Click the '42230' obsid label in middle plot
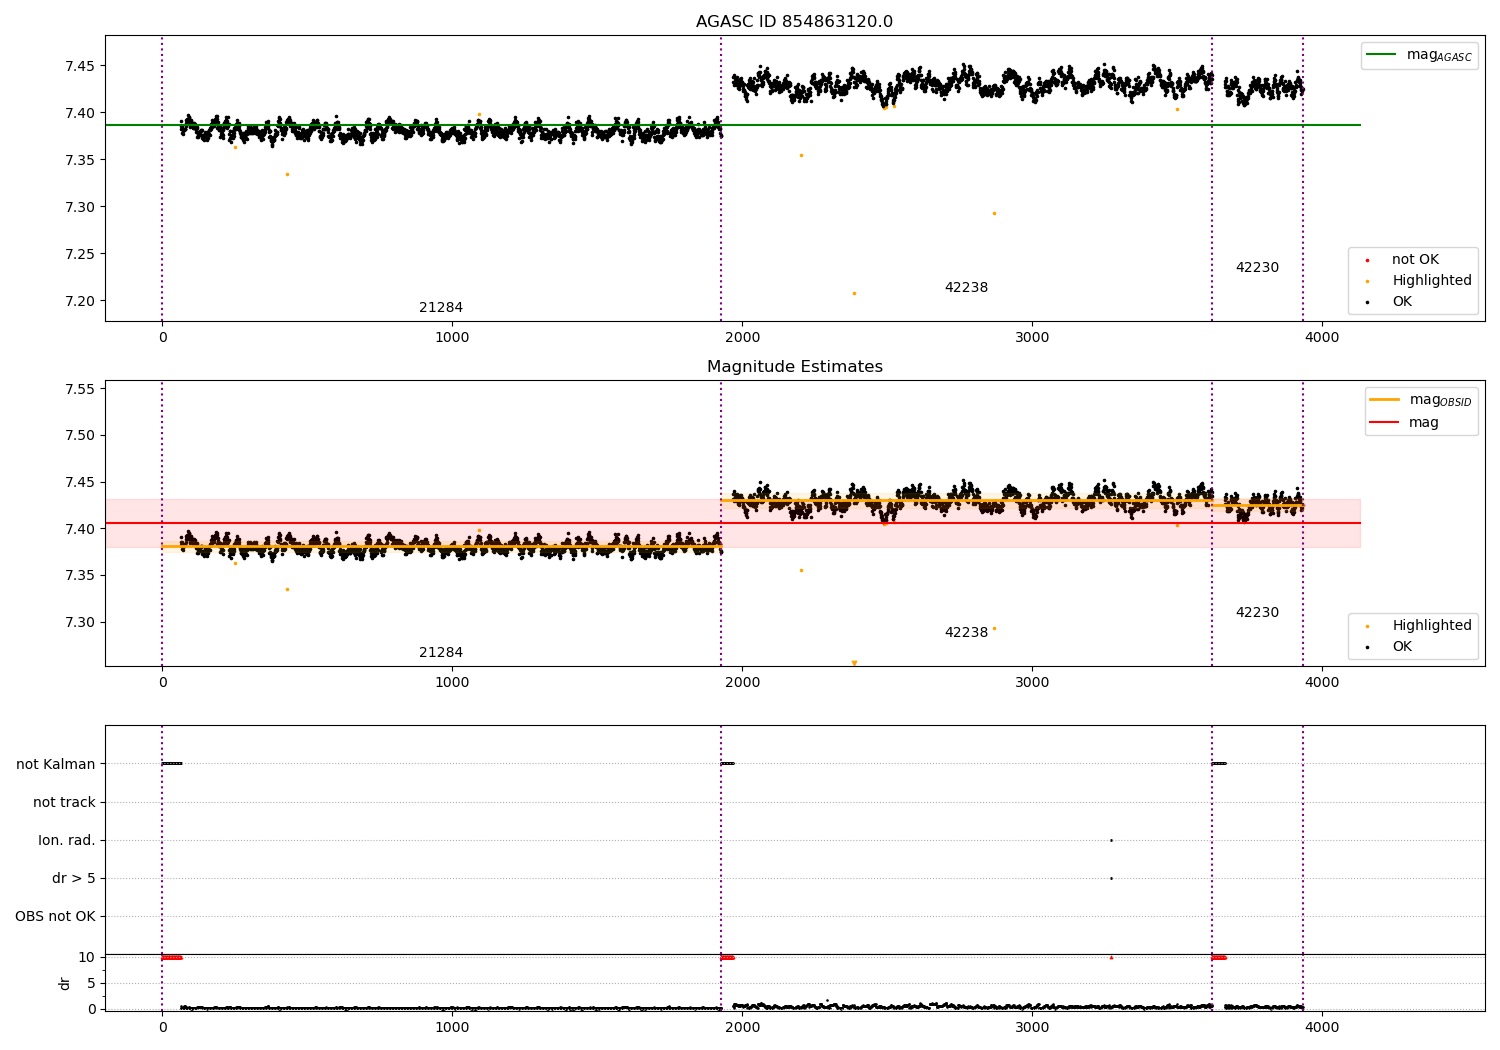Screen dimensions: 1500x1050 pyautogui.click(x=1257, y=612)
